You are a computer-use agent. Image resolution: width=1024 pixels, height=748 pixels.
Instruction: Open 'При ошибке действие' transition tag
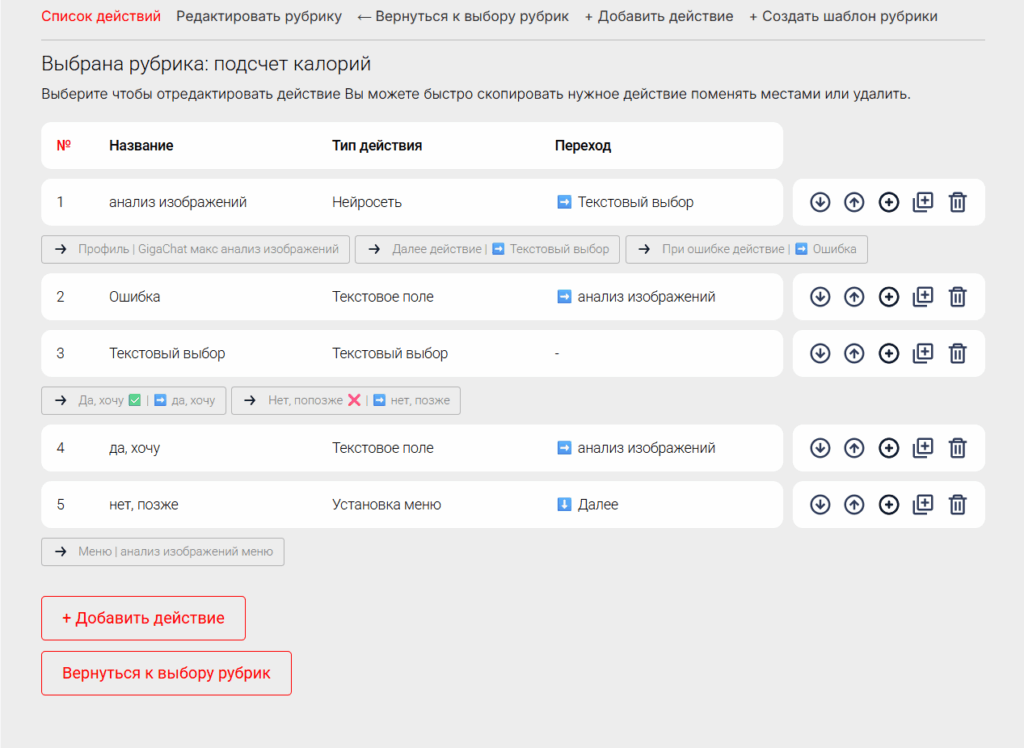pyautogui.click(x=746, y=250)
